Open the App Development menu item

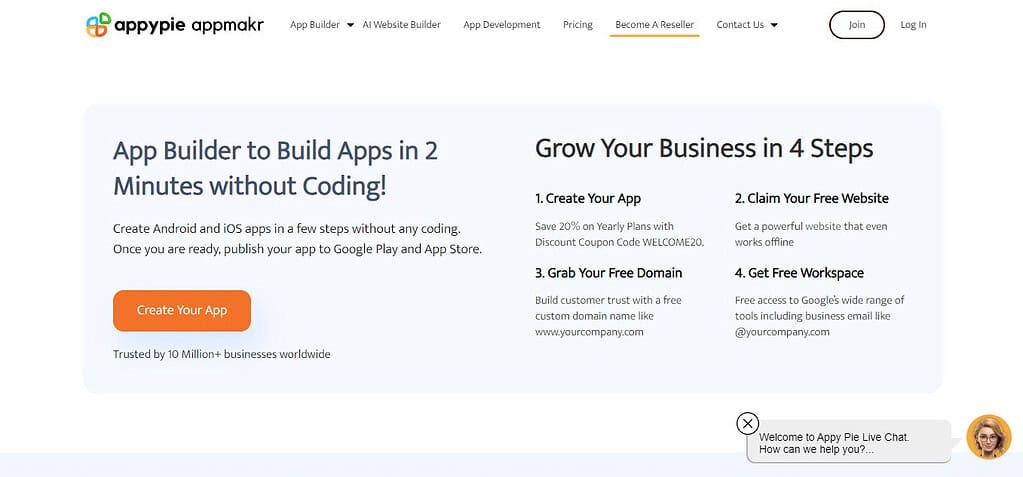(502, 25)
